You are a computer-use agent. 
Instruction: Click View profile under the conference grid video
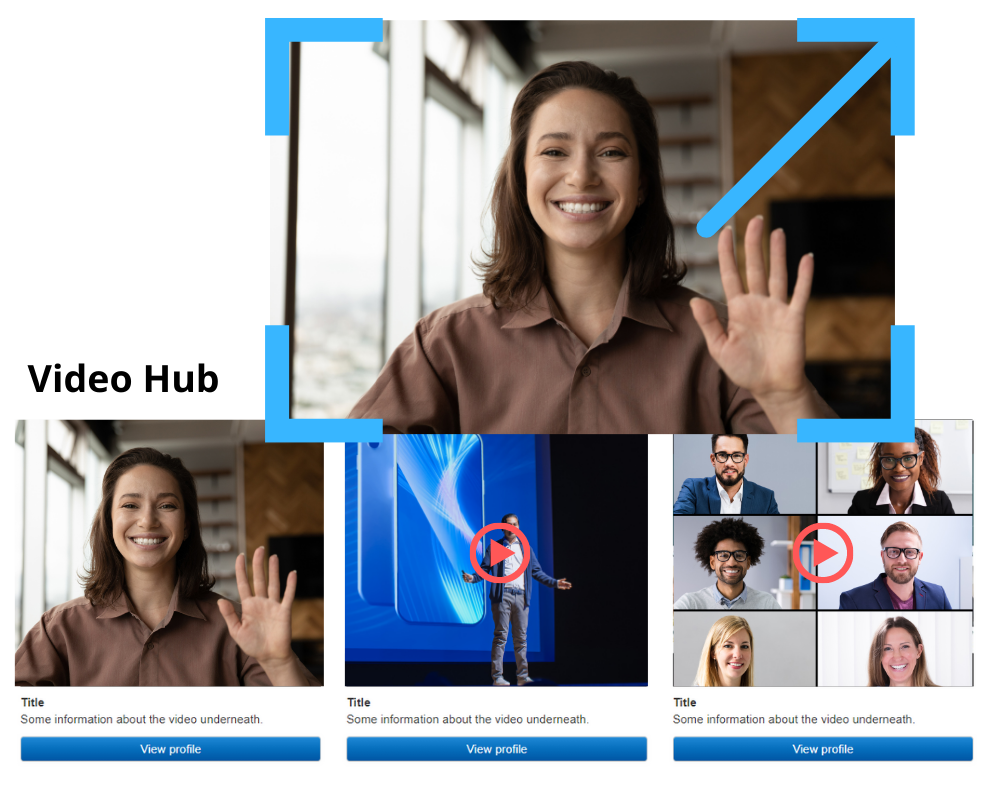point(823,749)
